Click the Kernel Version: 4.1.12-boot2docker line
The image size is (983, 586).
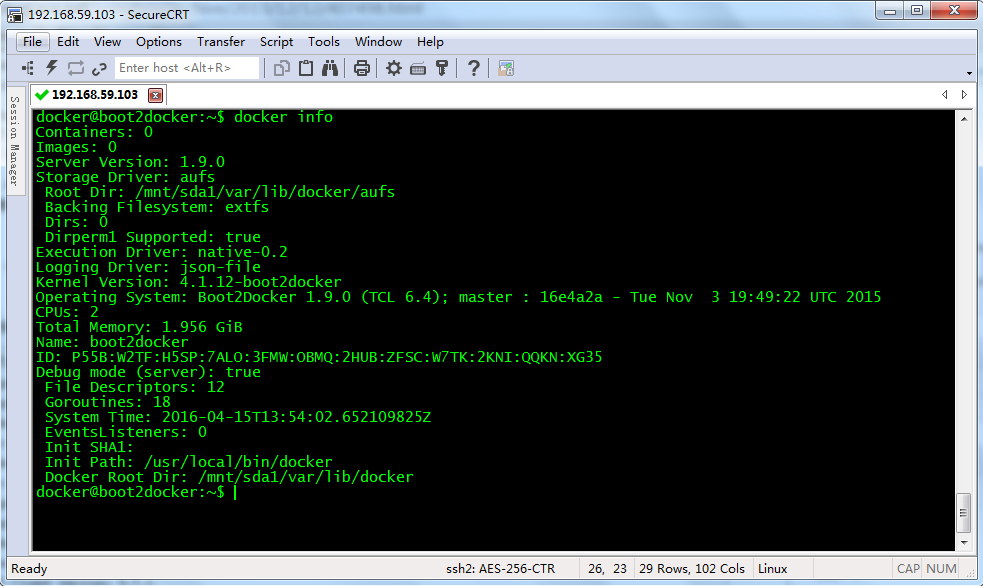click(x=189, y=282)
